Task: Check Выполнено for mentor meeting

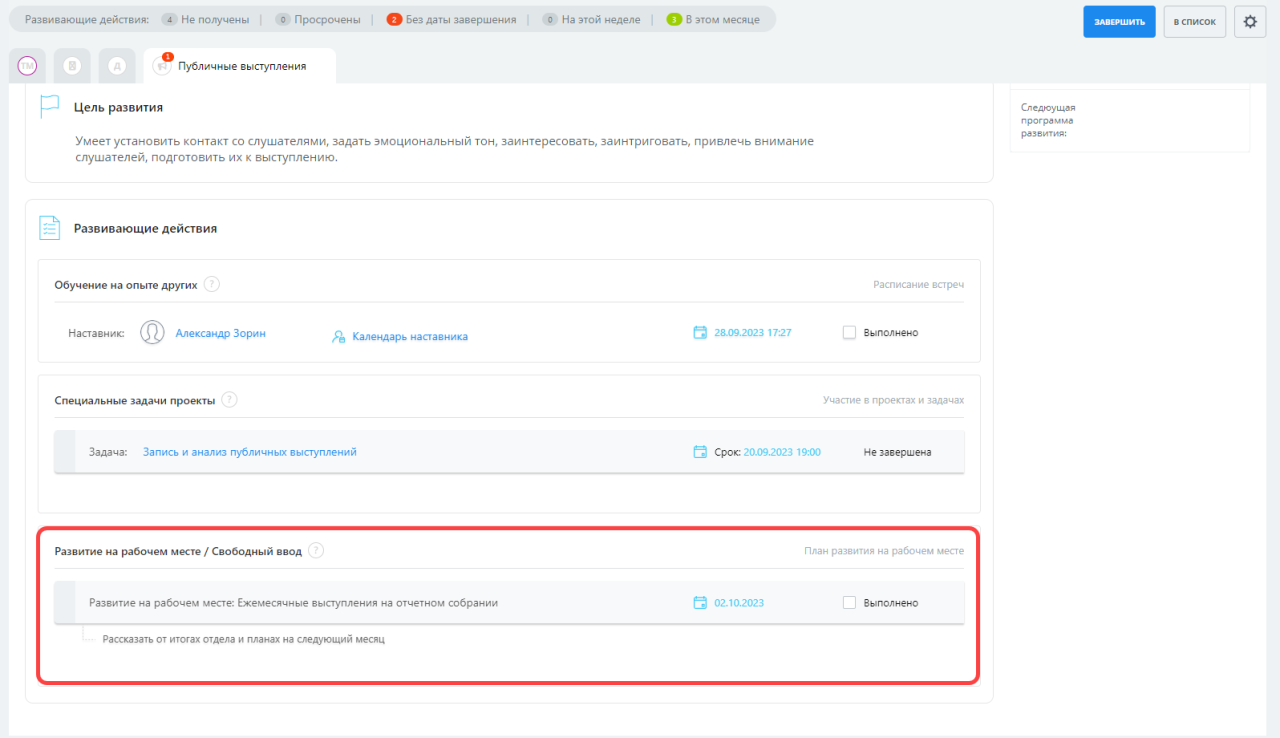Action: [849, 333]
